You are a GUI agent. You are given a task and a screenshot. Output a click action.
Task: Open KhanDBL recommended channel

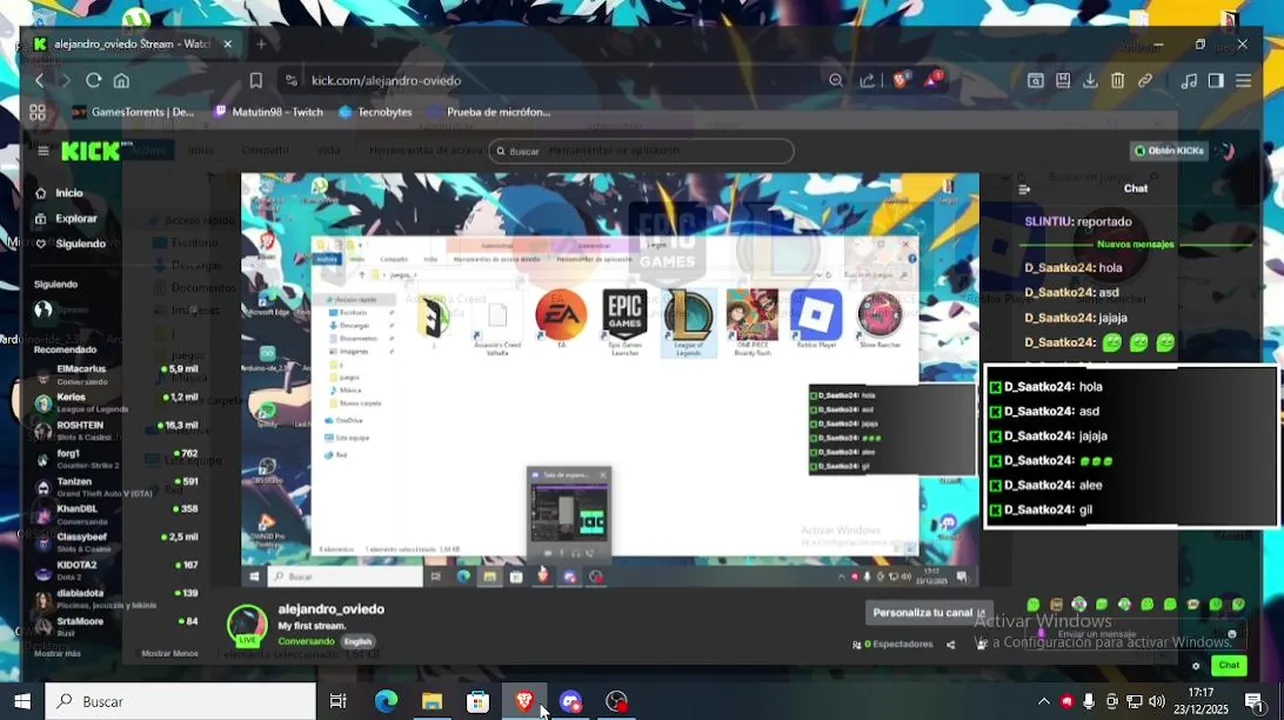coord(116,514)
